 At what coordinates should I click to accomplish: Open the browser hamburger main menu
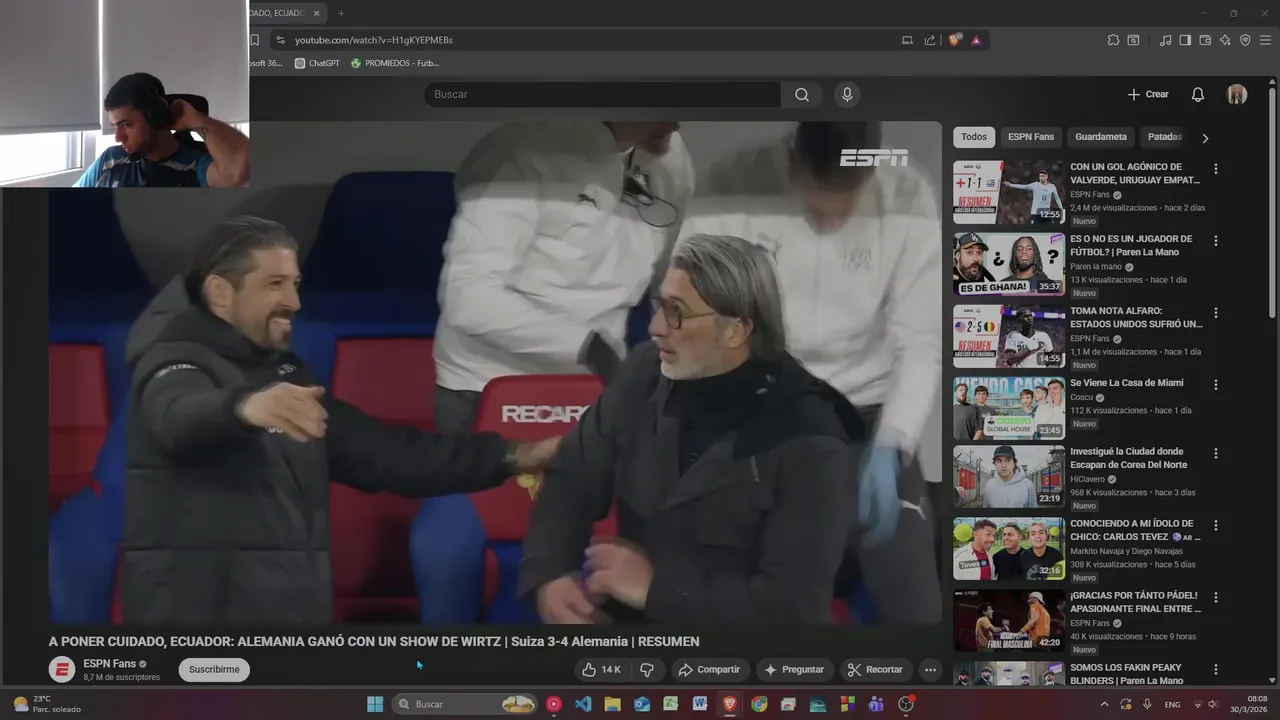(x=1265, y=40)
